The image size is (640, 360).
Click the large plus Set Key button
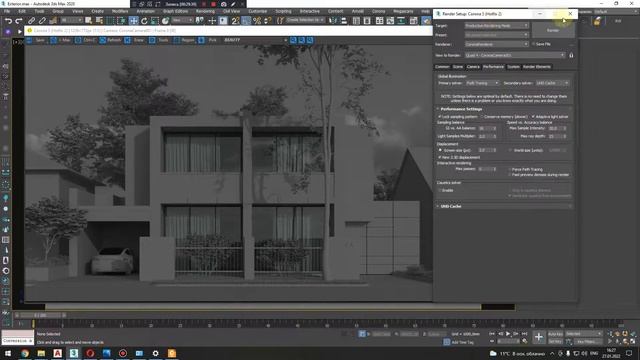[539, 337]
